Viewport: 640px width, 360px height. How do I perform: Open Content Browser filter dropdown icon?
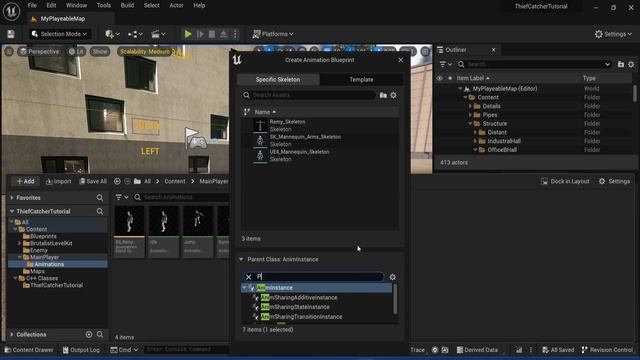click(122, 197)
